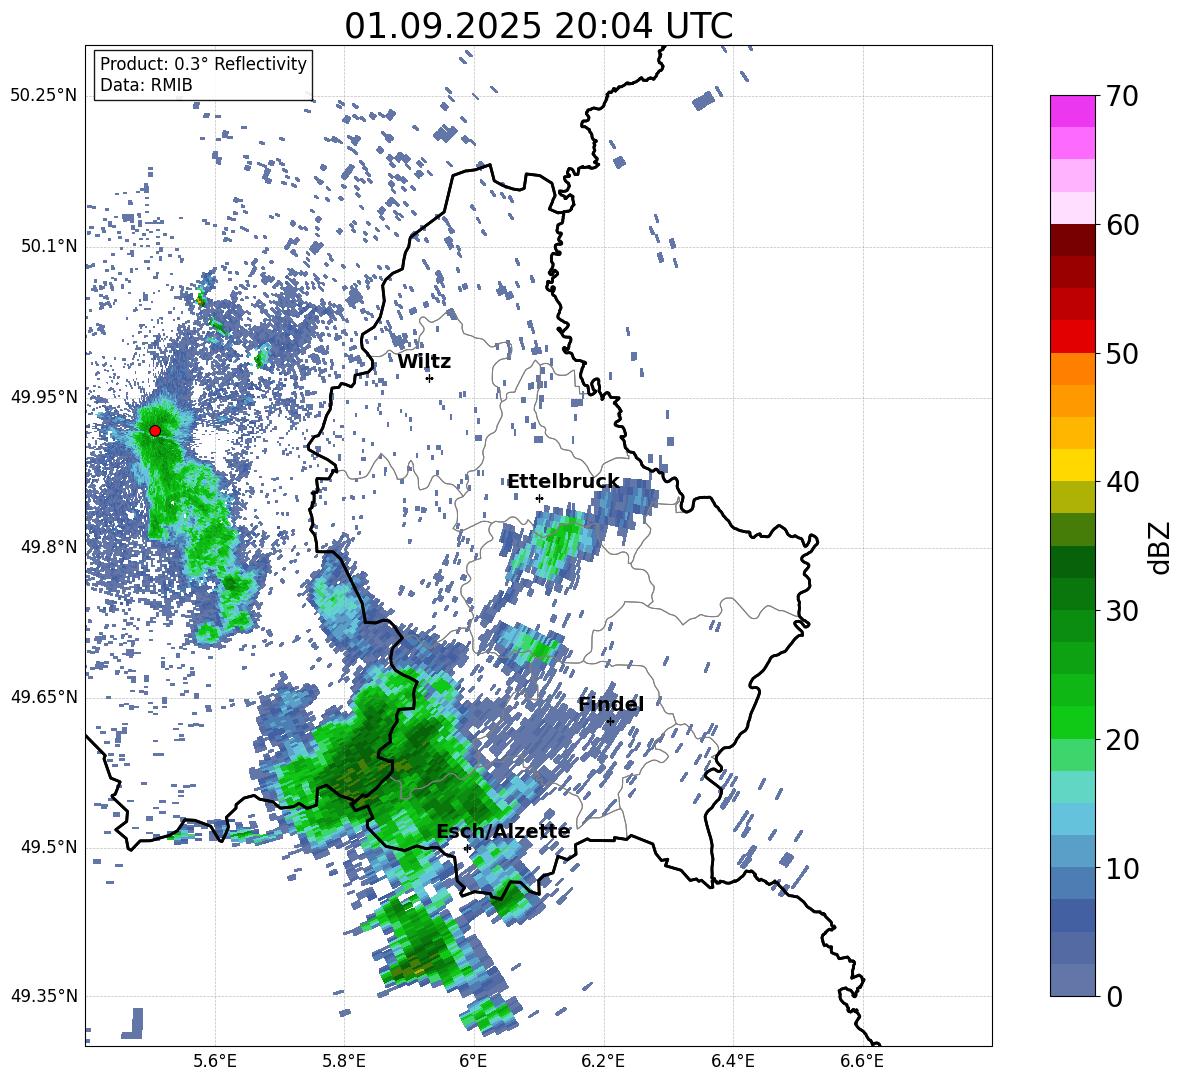Click the cross marker below Findel label
1184x1081 pixels.
610,721
